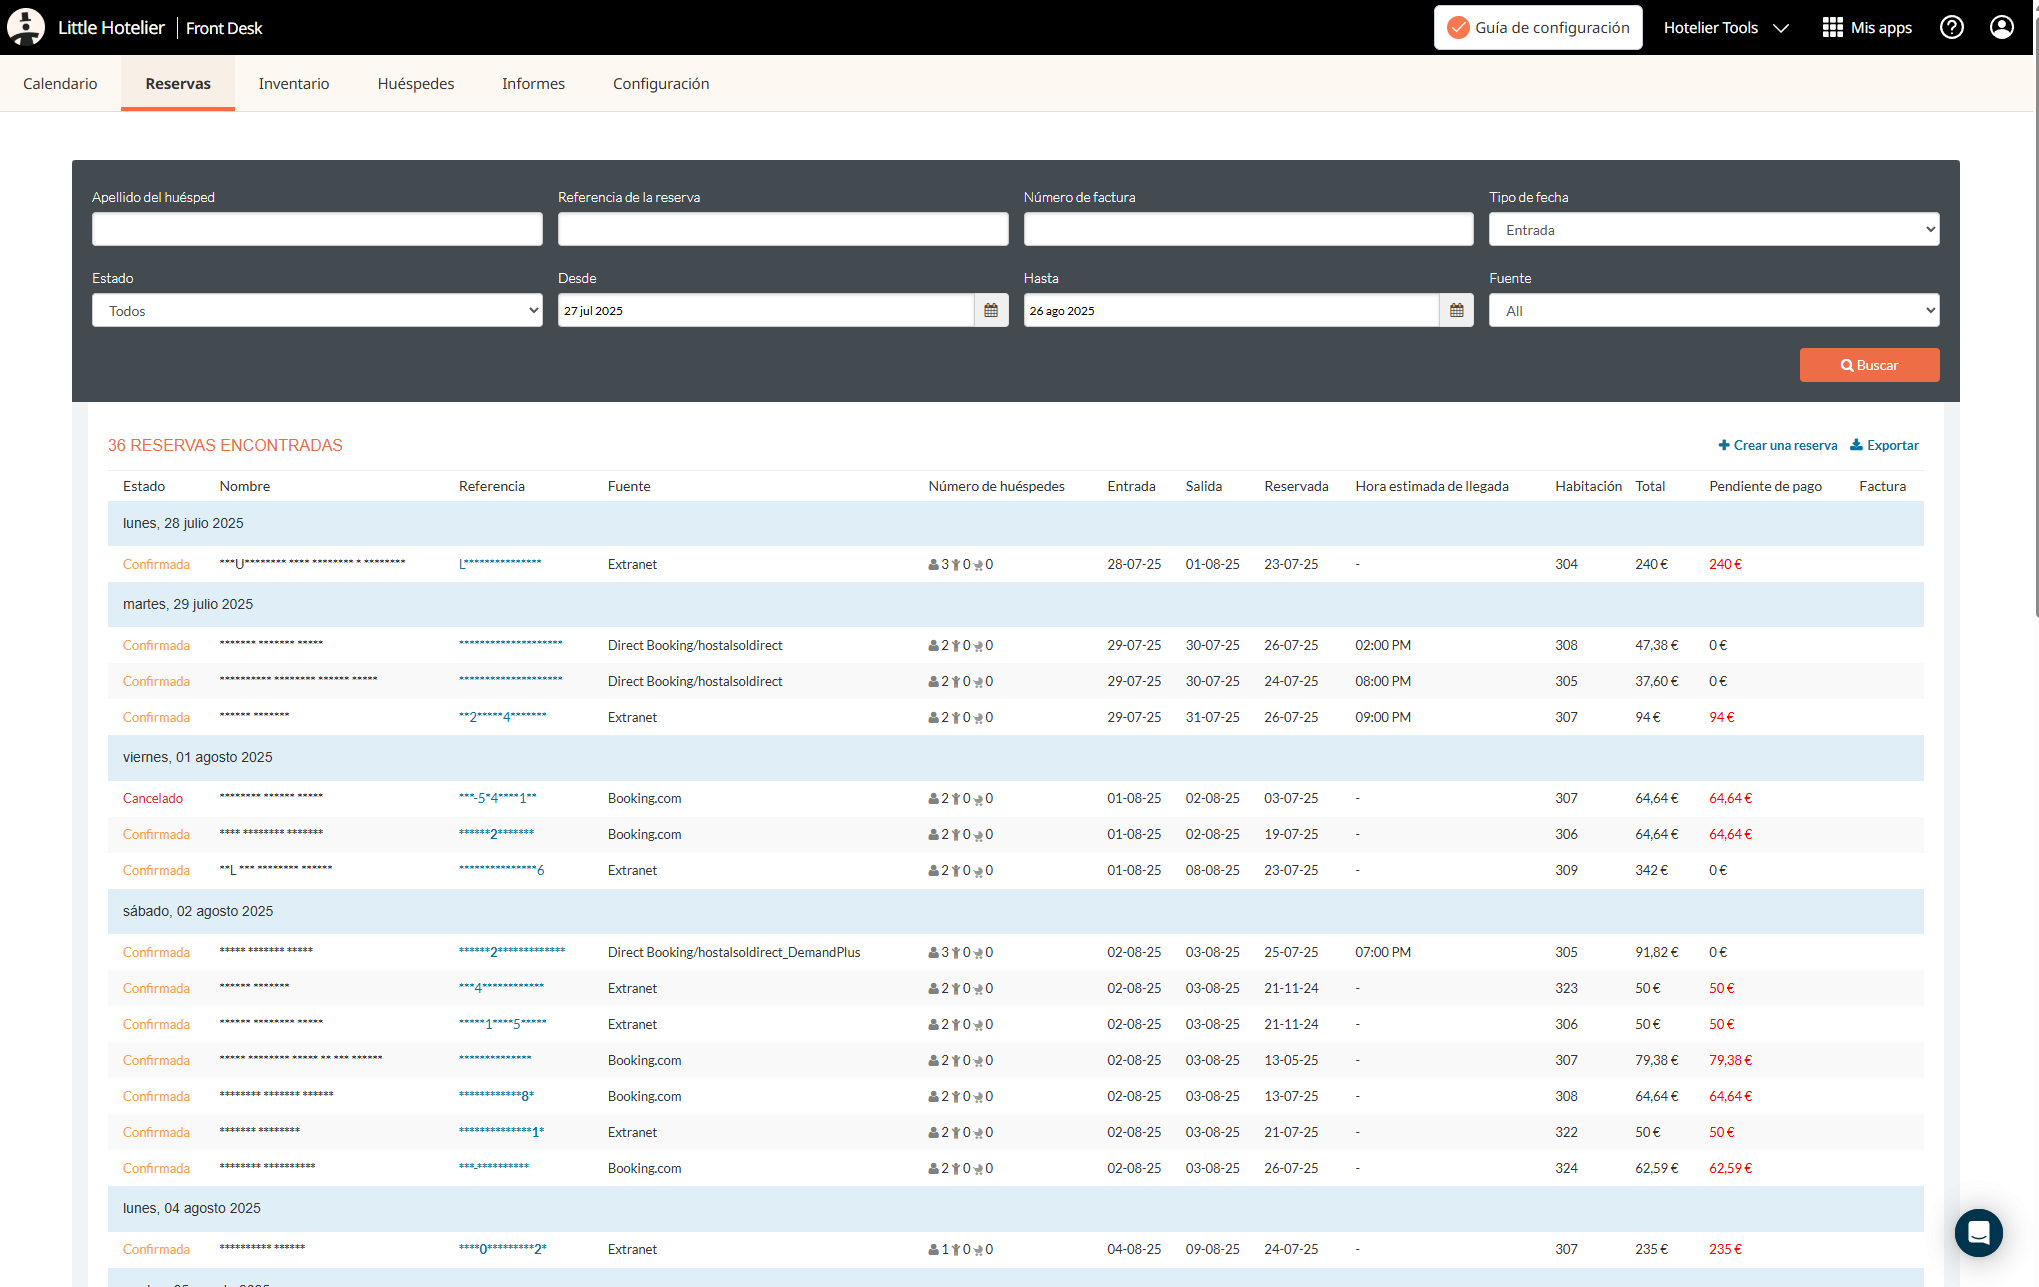Focus the Apellido del huésped field
Image resolution: width=2039 pixels, height=1287 pixels.
pyautogui.click(x=317, y=230)
